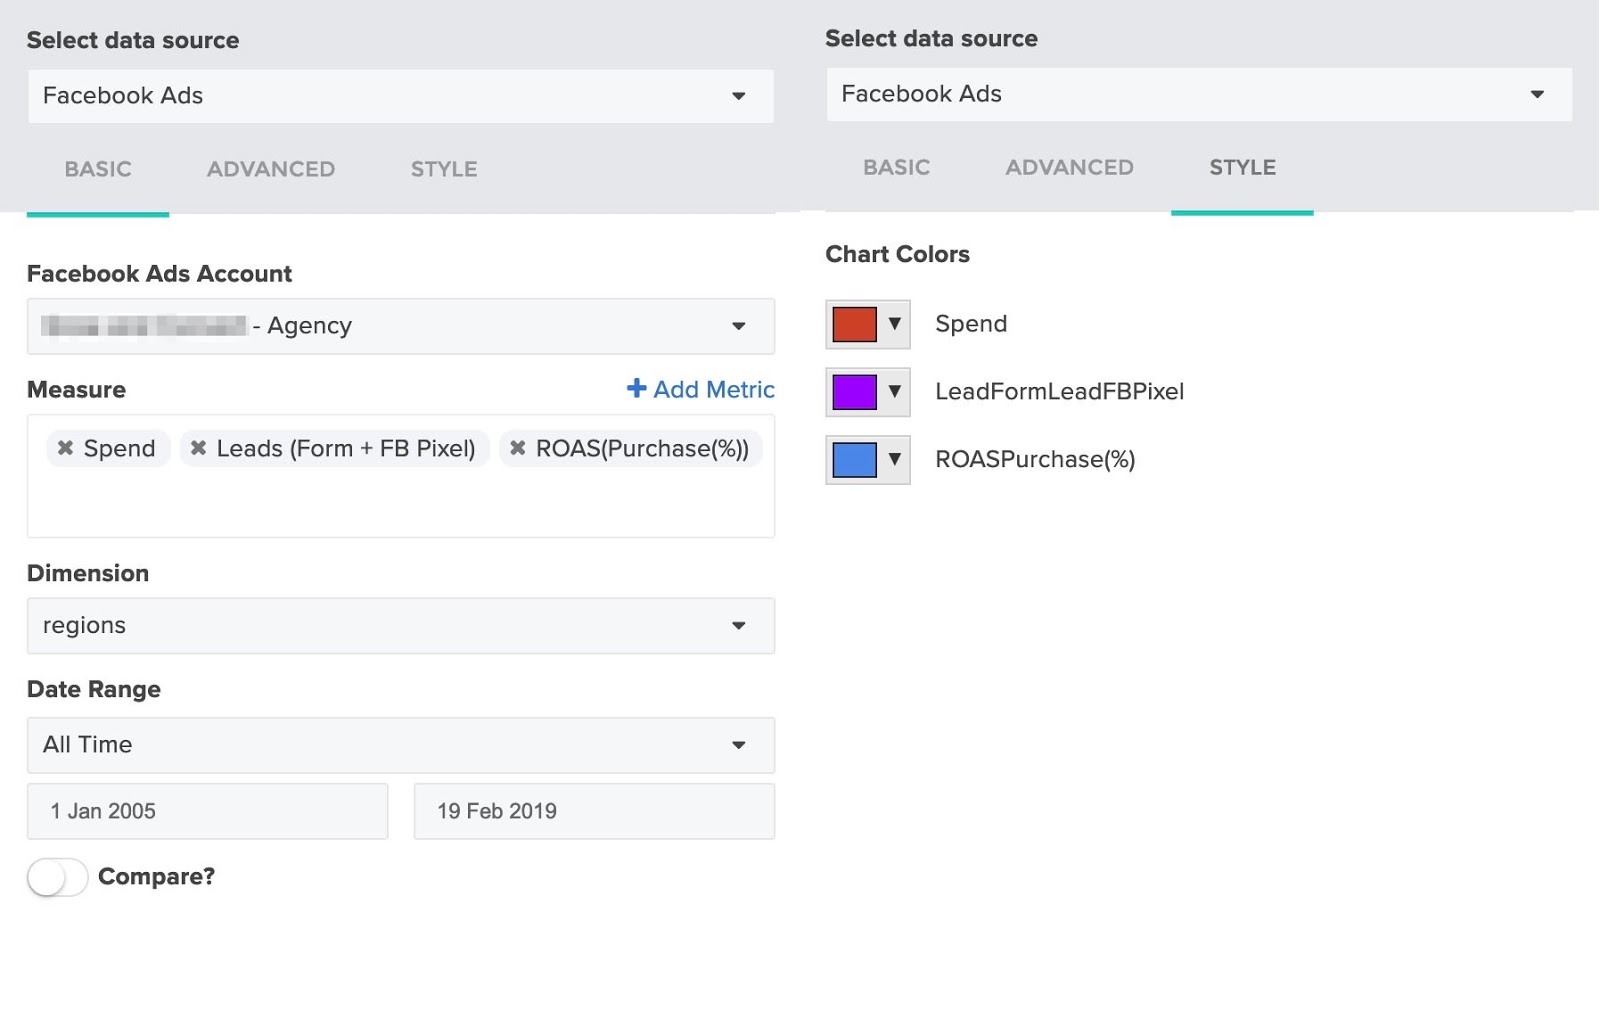Click the plus icon beside Add Metric
Image resolution: width=1600 pixels, height=1036 pixels.
(x=637, y=389)
